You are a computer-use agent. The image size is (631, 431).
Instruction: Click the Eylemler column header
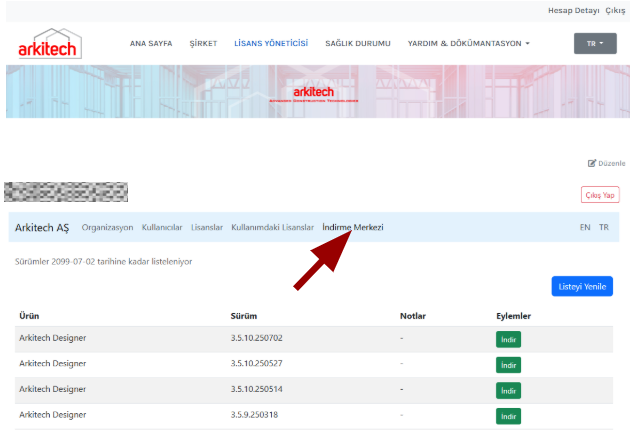click(x=513, y=316)
